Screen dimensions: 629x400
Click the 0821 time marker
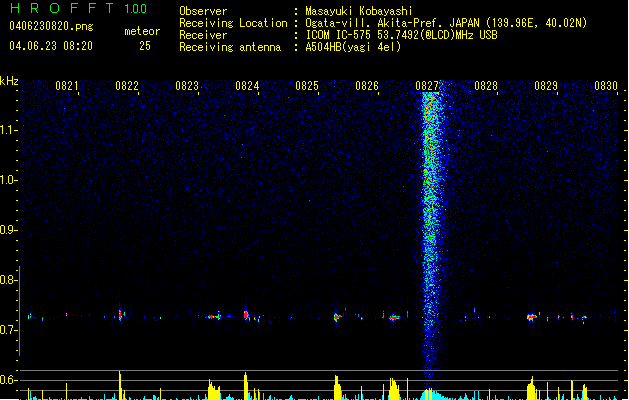[67, 86]
